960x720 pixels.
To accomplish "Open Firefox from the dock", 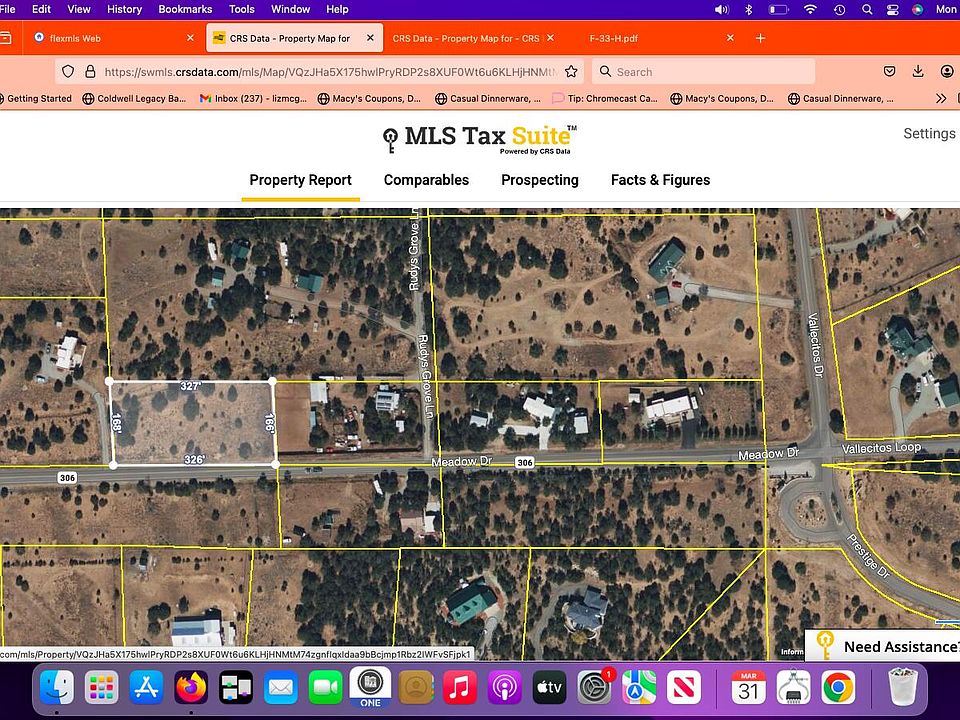I will (190, 687).
